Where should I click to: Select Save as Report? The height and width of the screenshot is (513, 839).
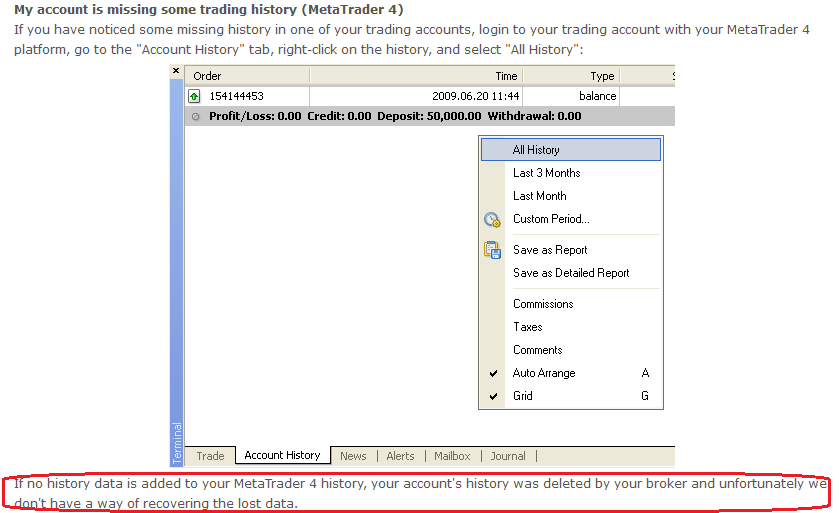[x=571, y=250]
